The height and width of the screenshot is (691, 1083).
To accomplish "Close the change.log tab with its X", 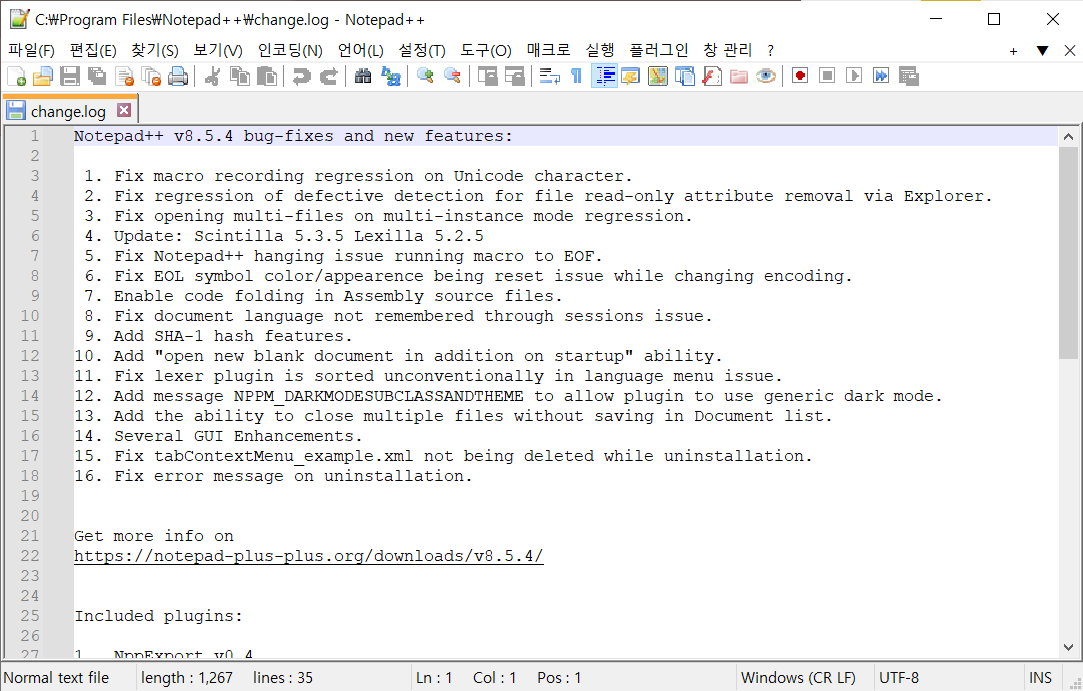I will (124, 110).
